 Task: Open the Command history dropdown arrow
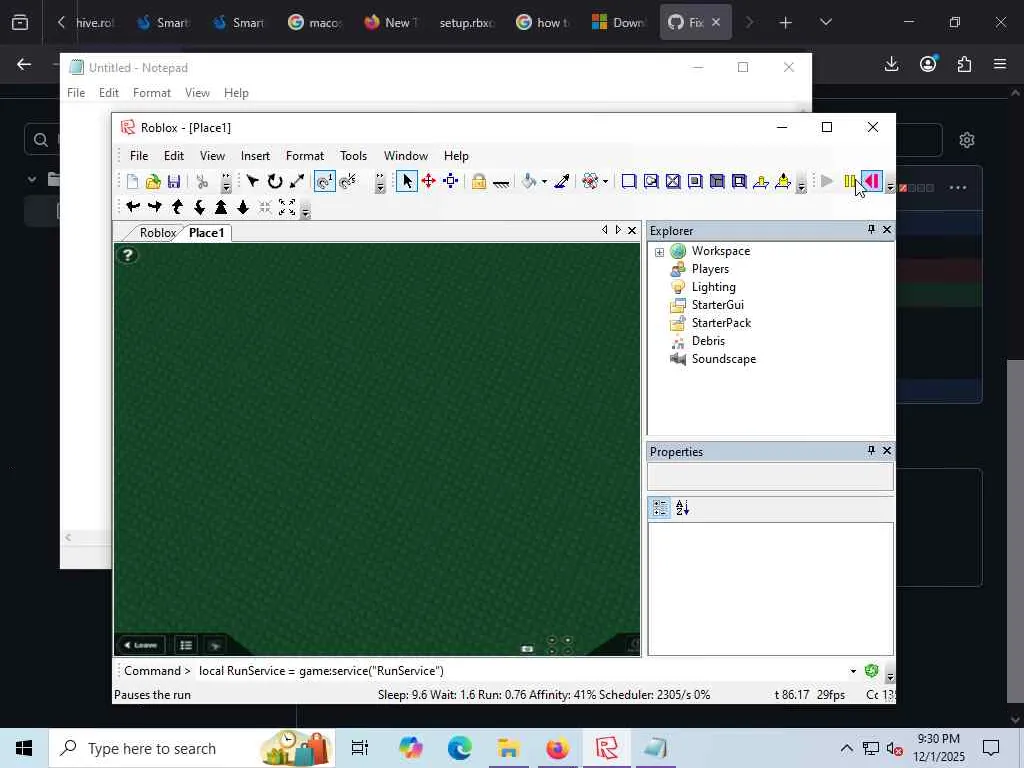[x=853, y=671]
